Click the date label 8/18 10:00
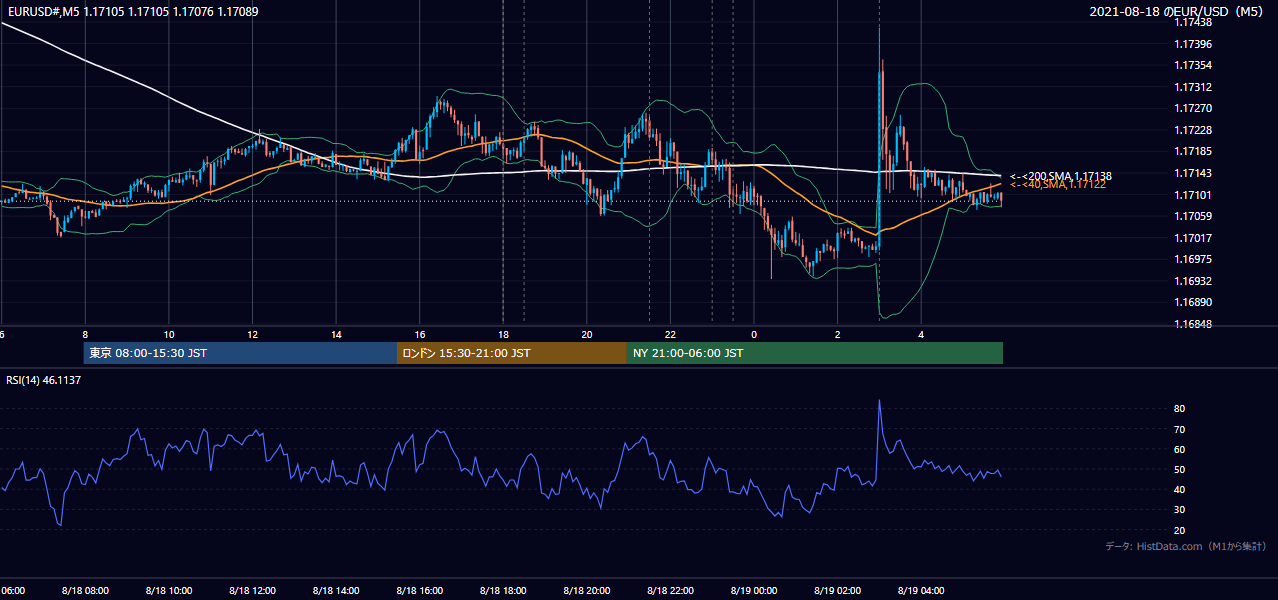 coord(169,590)
